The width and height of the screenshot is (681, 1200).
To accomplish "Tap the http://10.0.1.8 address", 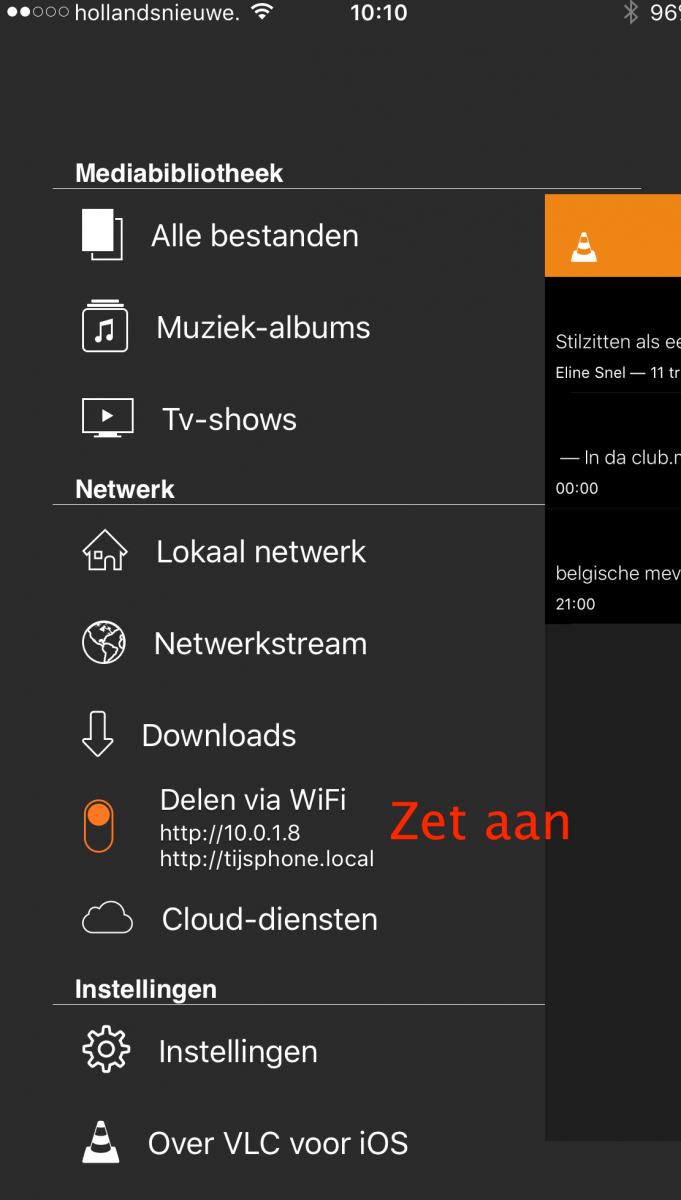I will click(230, 833).
